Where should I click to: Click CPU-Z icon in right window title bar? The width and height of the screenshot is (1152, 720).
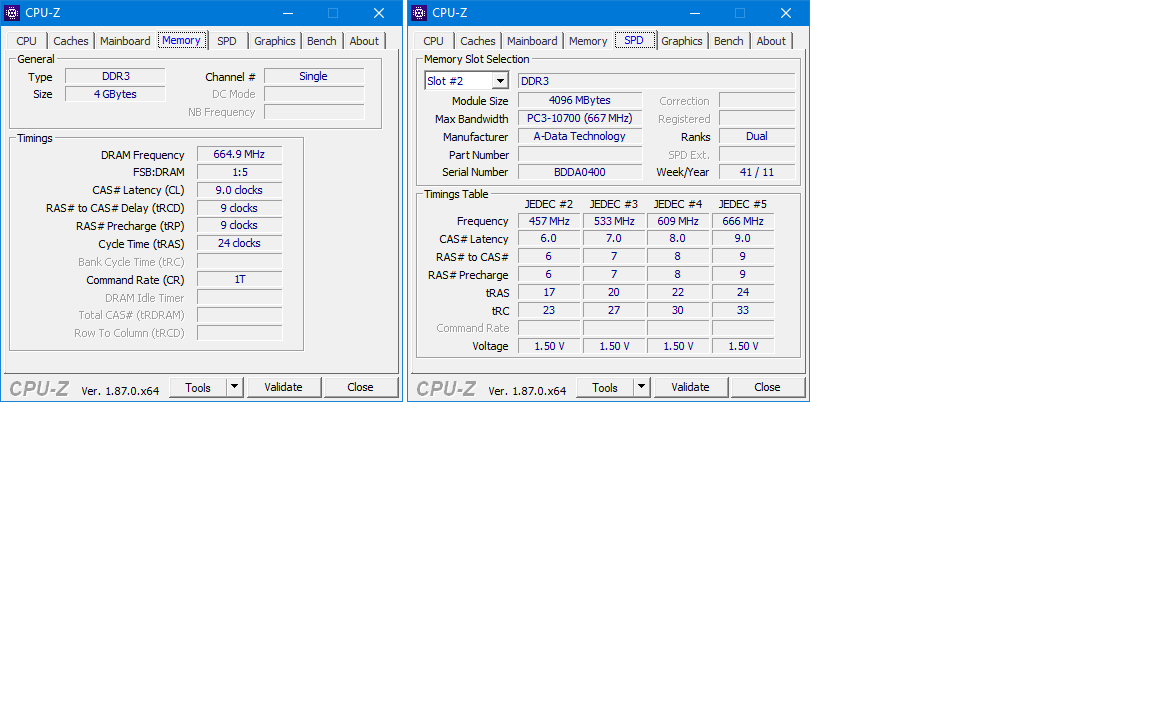pyautogui.click(x=419, y=13)
